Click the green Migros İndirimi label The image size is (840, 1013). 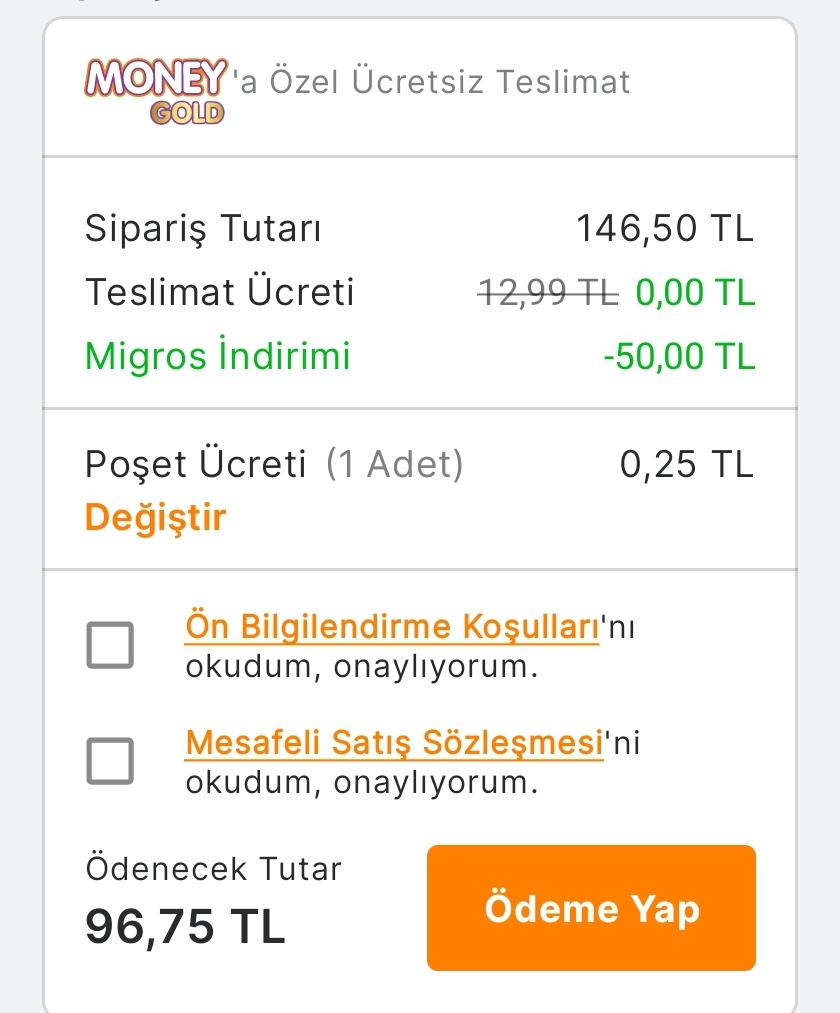(218, 356)
